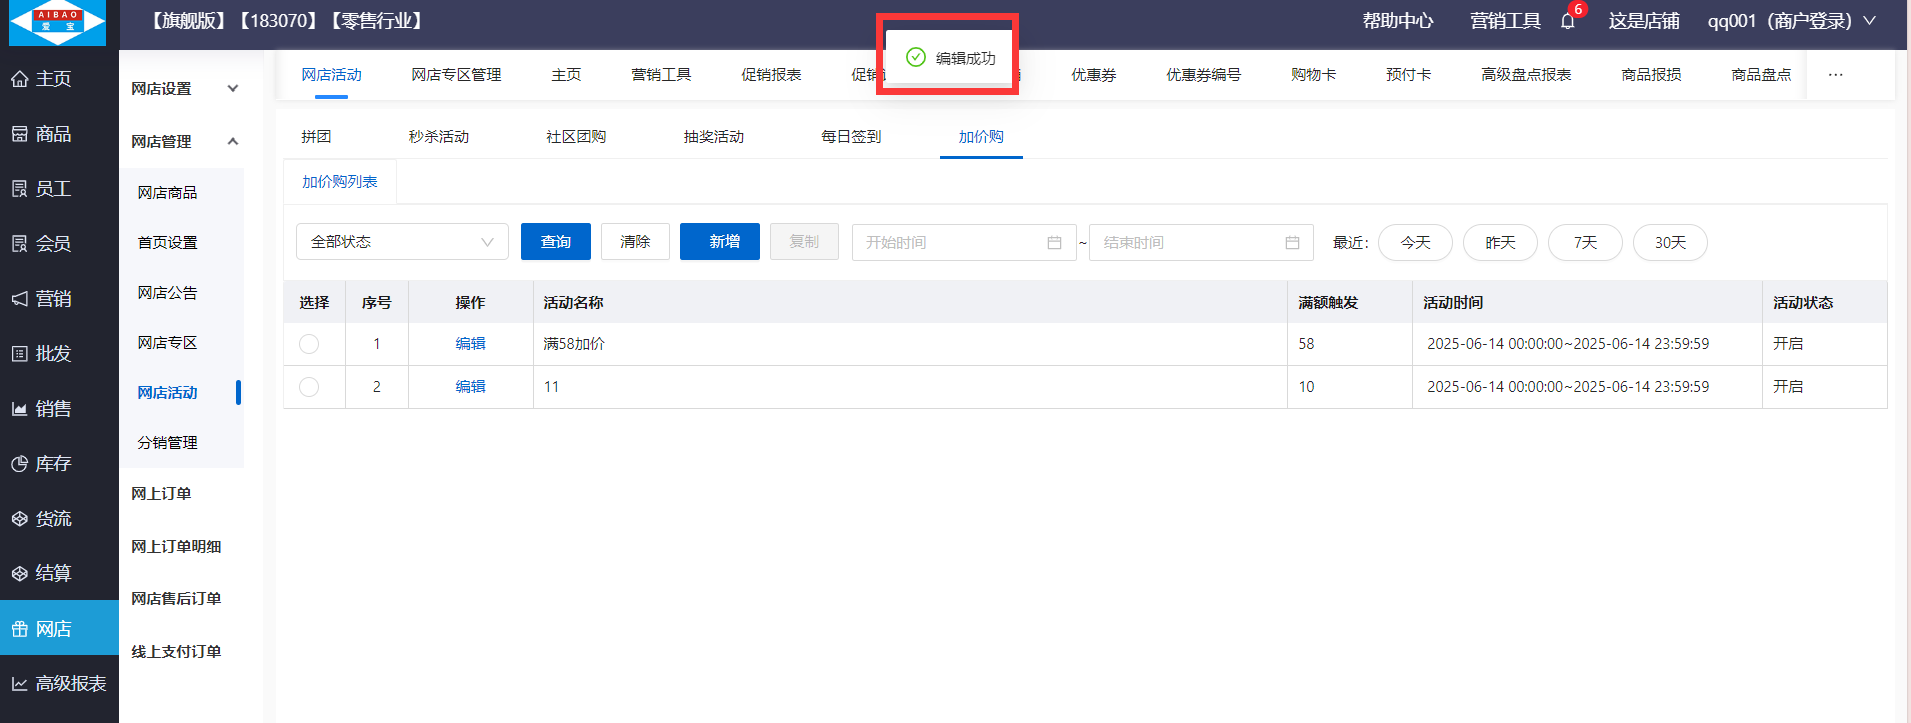Select radio button for row 2

coord(309,387)
